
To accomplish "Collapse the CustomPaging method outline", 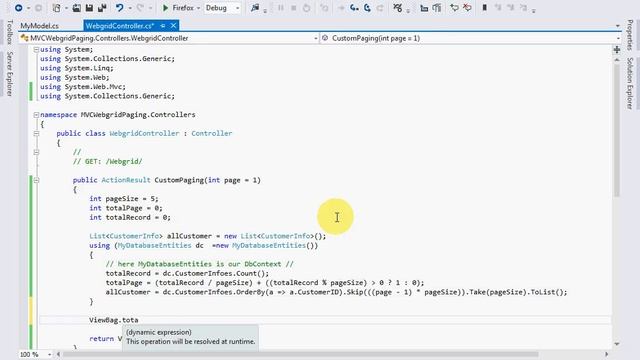I will pyautogui.click(x=36, y=180).
